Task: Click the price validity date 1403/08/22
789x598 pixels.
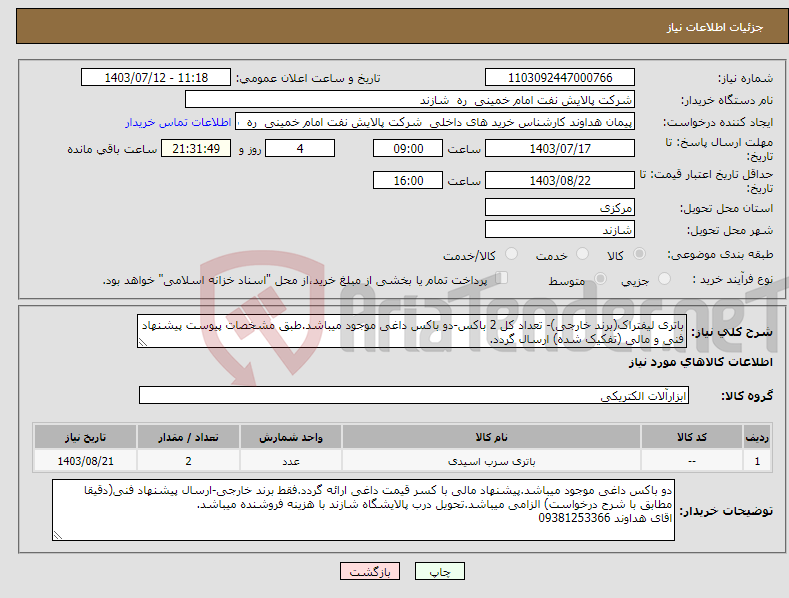Action: (x=560, y=180)
